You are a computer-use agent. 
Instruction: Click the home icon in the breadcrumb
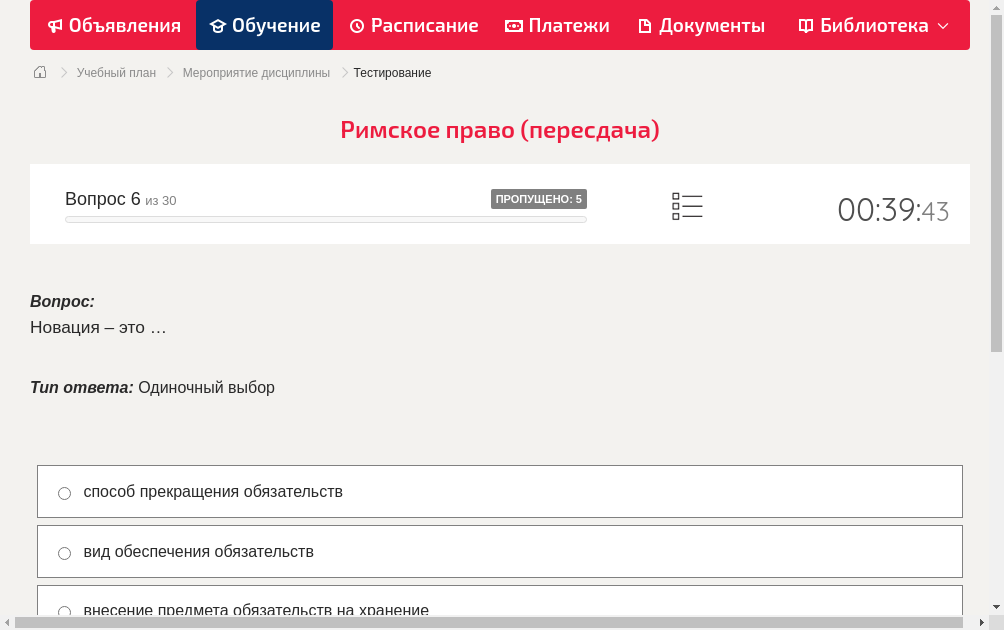39,72
